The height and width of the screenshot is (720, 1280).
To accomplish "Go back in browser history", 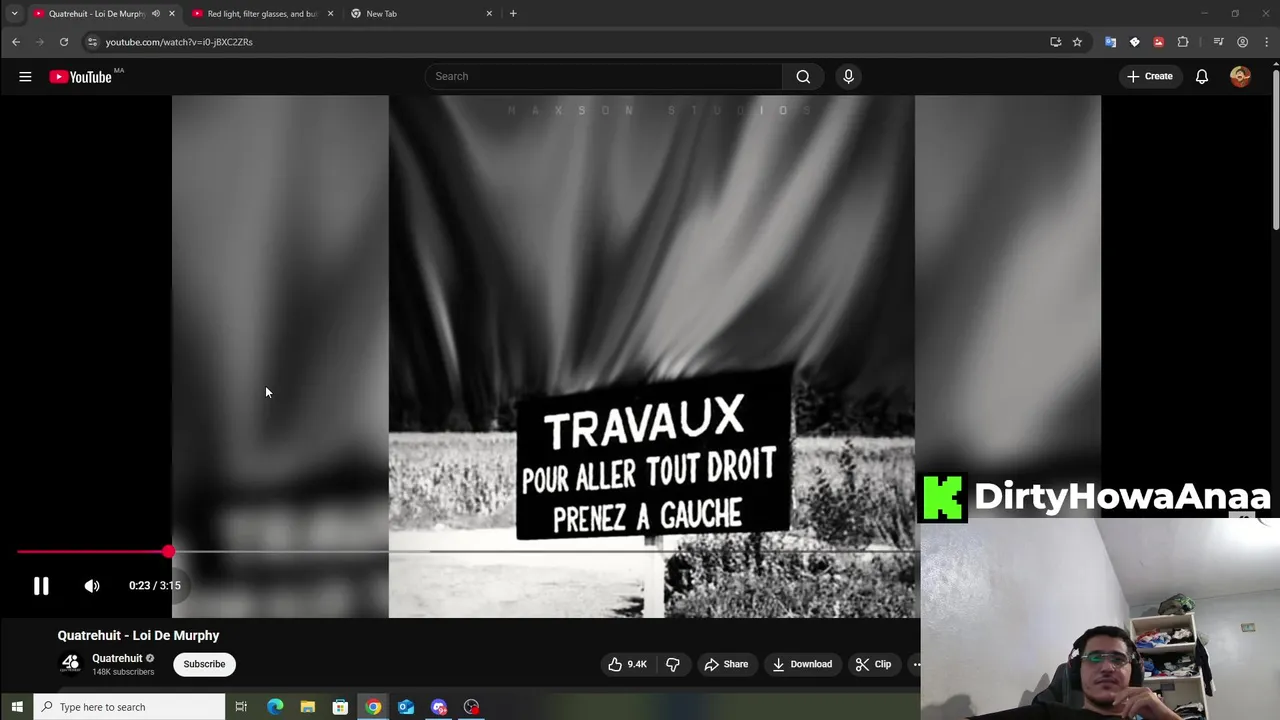I will (16, 42).
